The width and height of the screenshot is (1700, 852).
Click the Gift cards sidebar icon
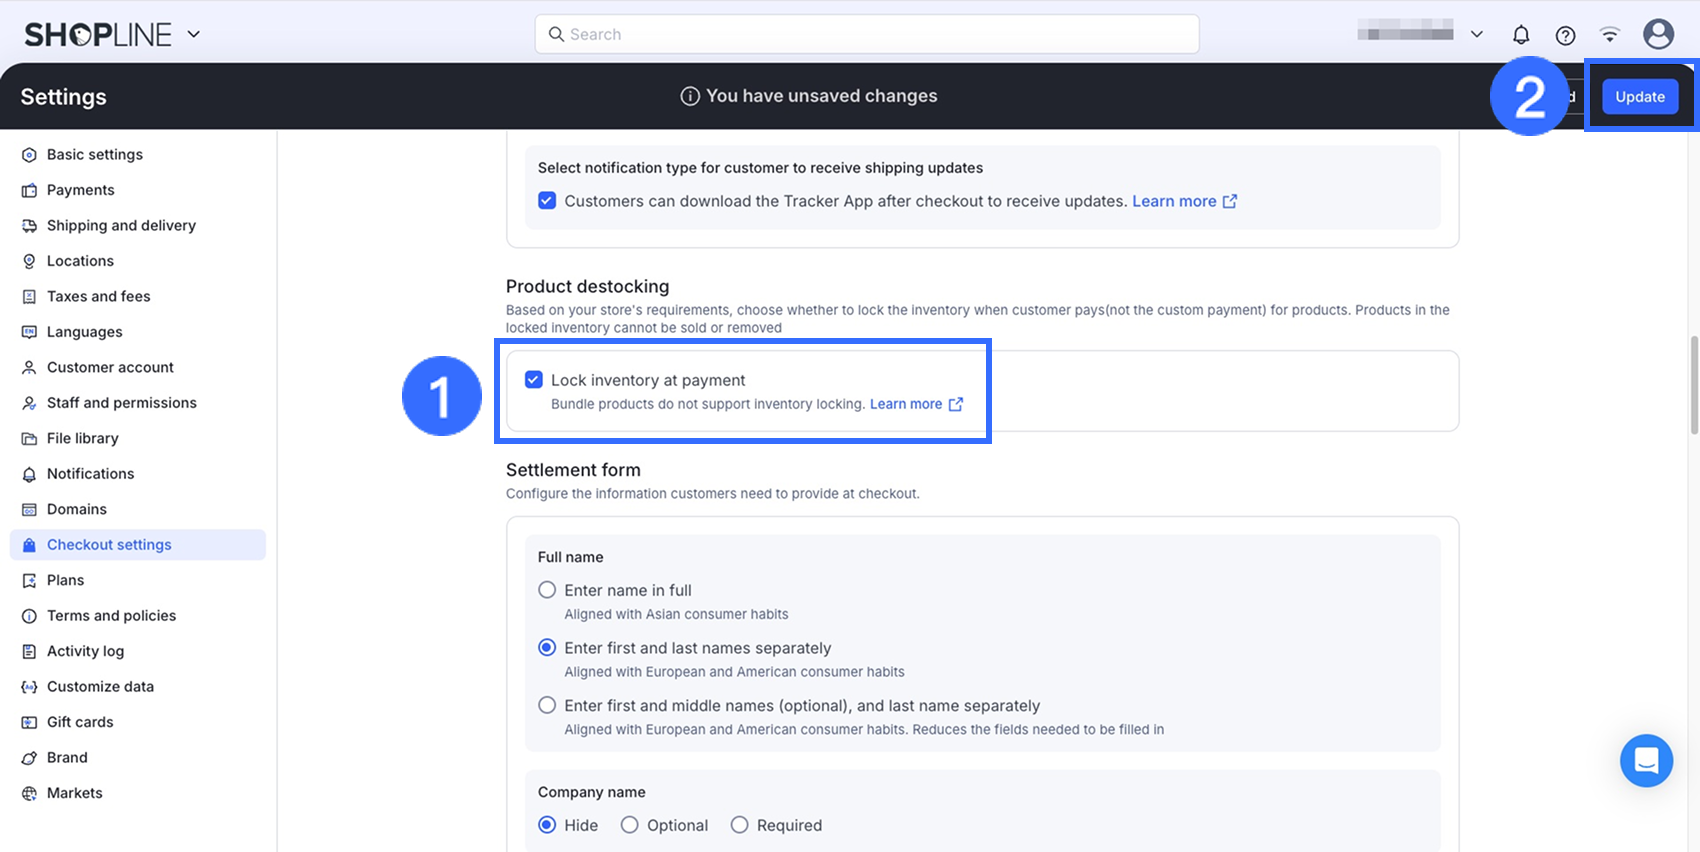[x=29, y=722]
